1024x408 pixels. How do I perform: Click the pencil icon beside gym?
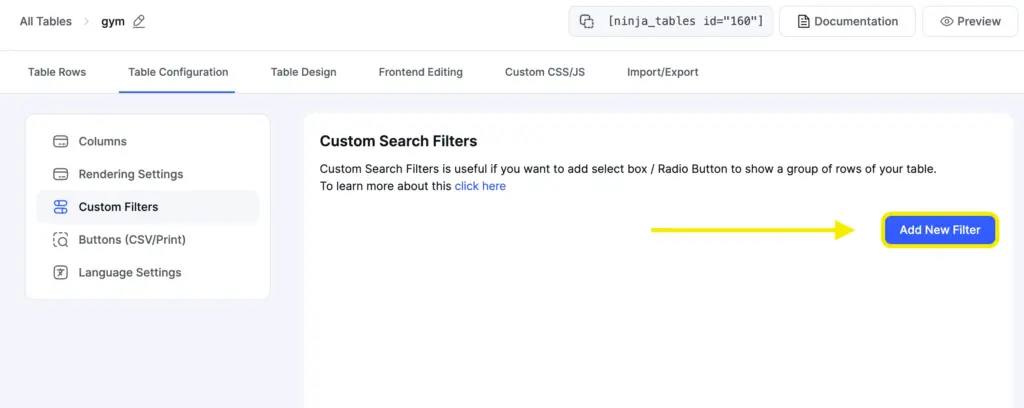click(x=138, y=22)
